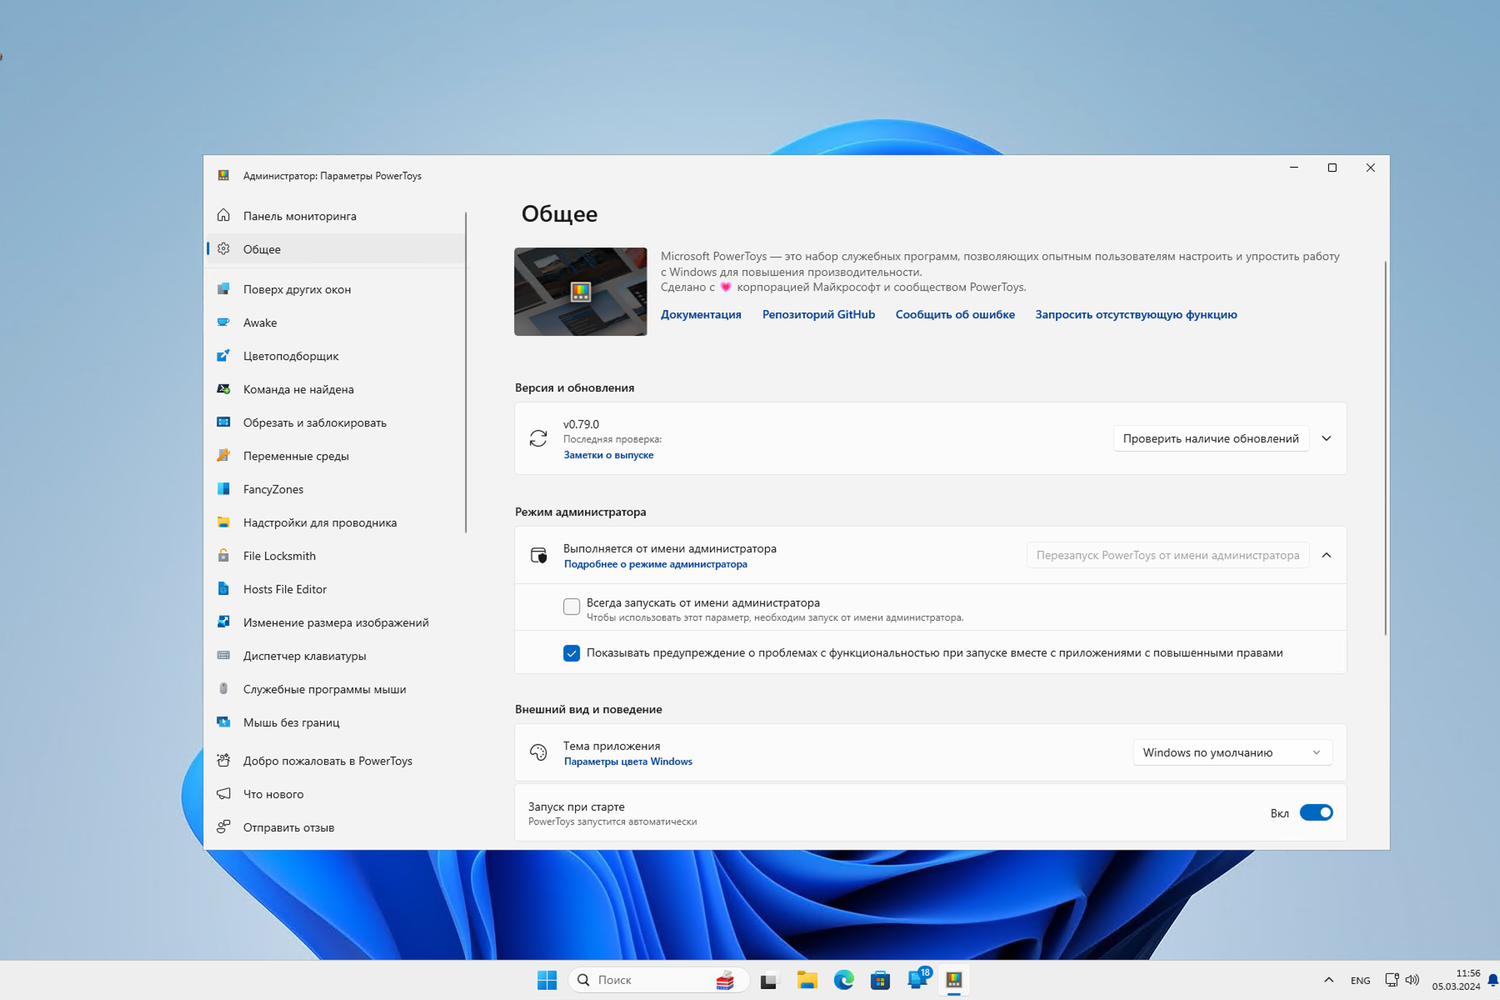Open Hosts File Editor settings page

pos(336,589)
